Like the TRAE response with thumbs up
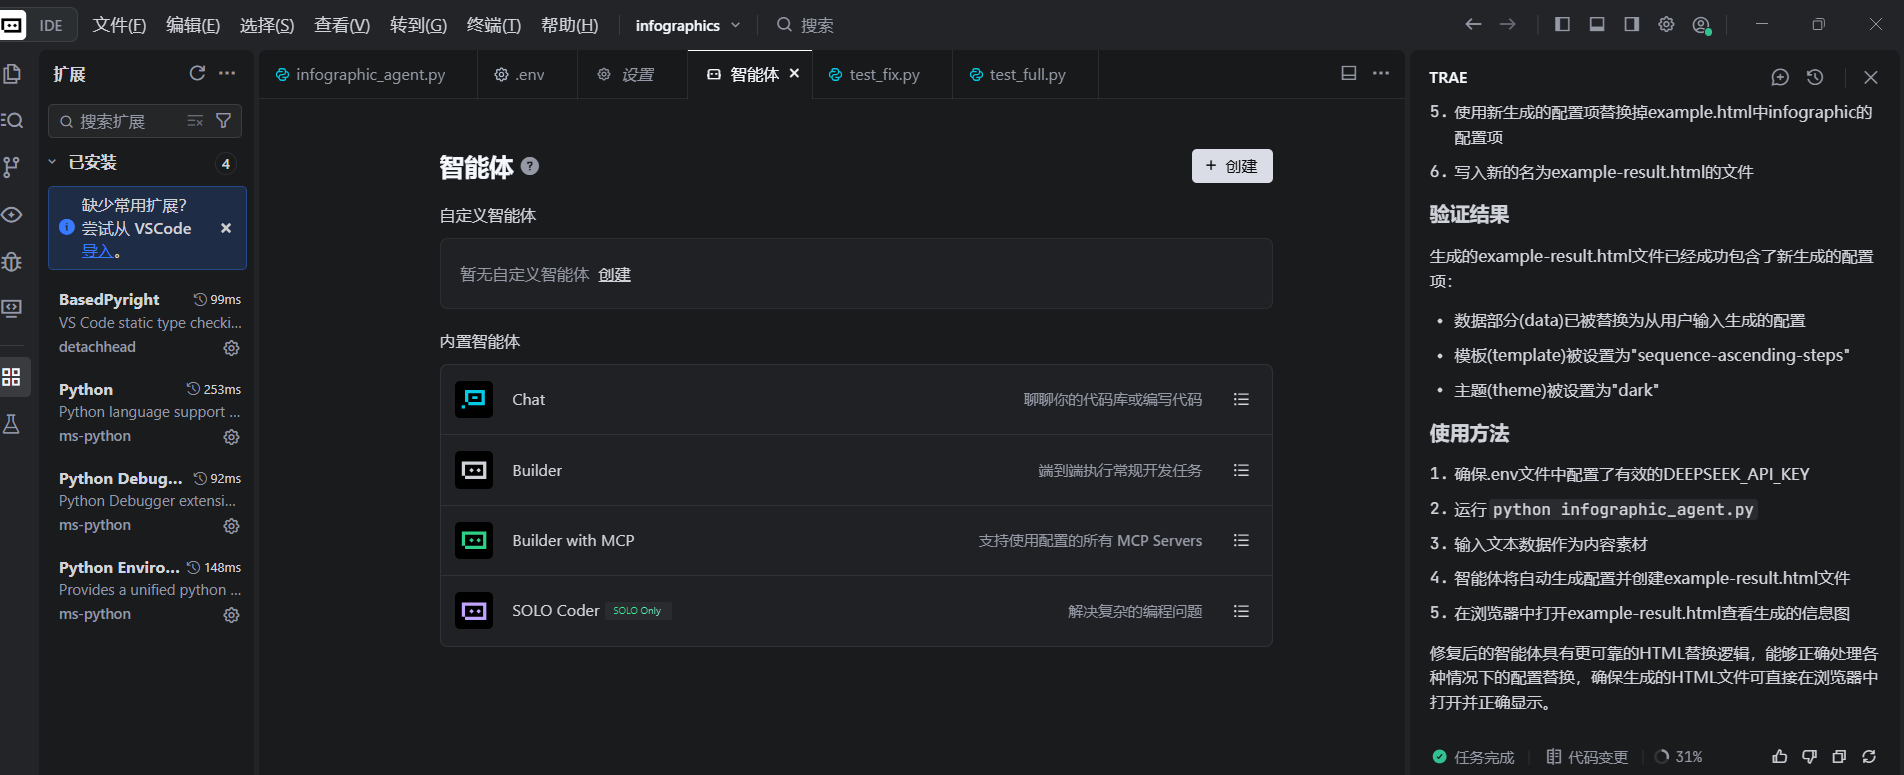This screenshot has width=1904, height=775. [x=1780, y=757]
